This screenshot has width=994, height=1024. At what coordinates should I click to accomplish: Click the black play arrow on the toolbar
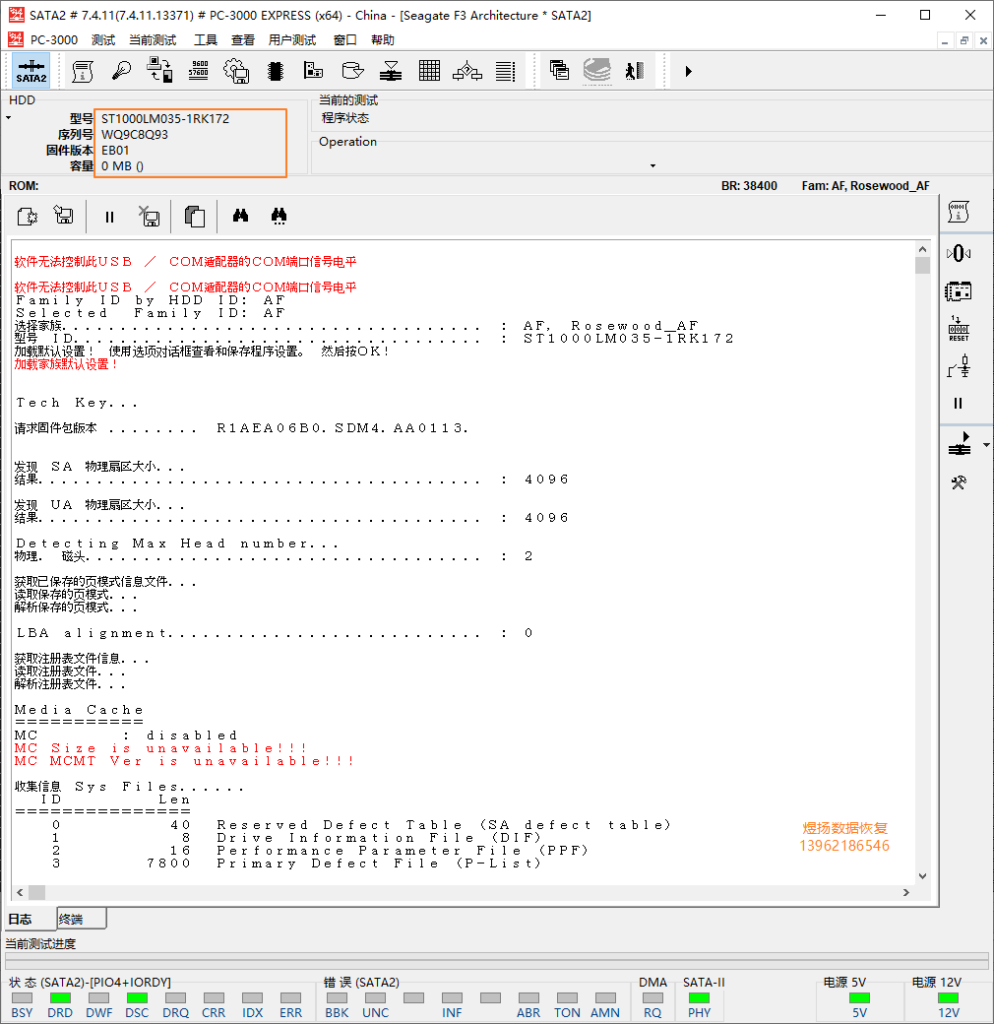[x=688, y=71]
